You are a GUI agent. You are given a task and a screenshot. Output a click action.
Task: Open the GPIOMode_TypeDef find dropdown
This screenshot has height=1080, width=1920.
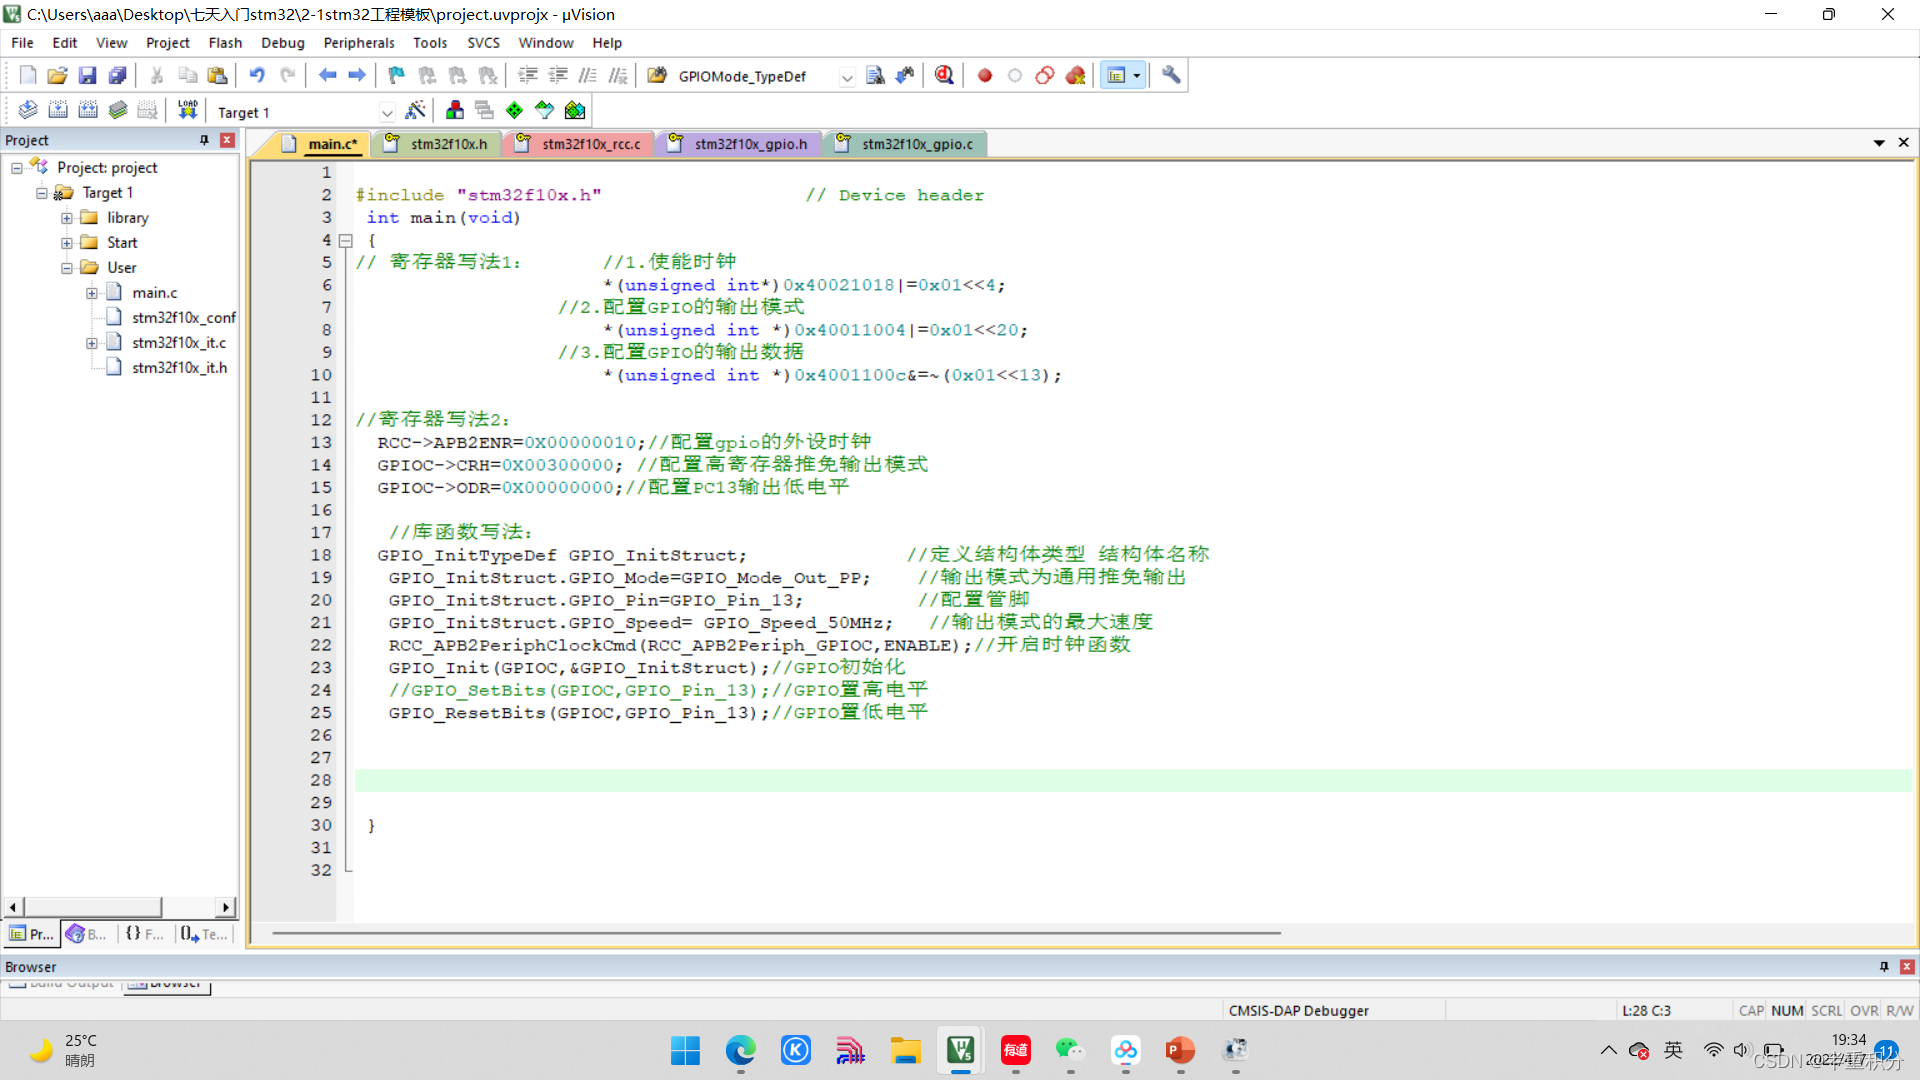[847, 77]
